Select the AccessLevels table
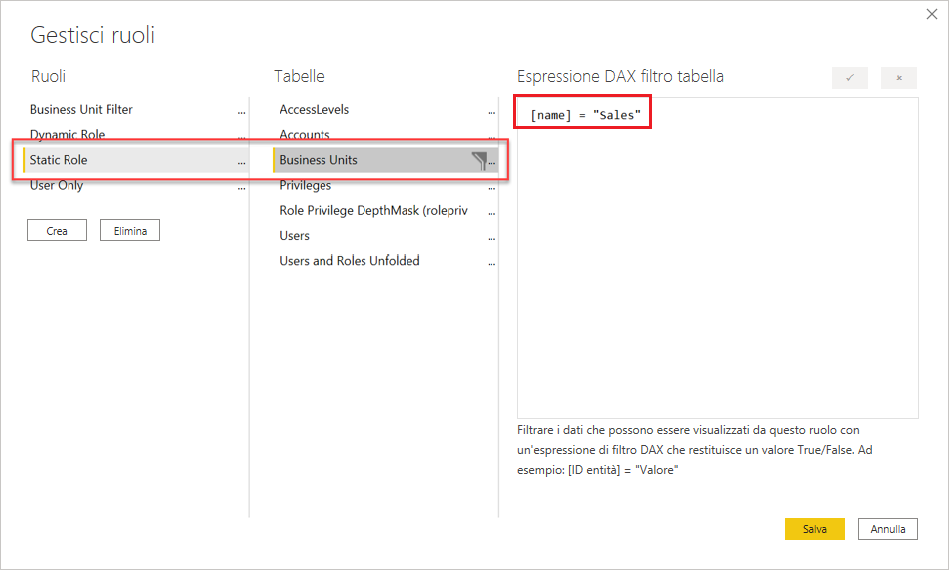 [314, 110]
